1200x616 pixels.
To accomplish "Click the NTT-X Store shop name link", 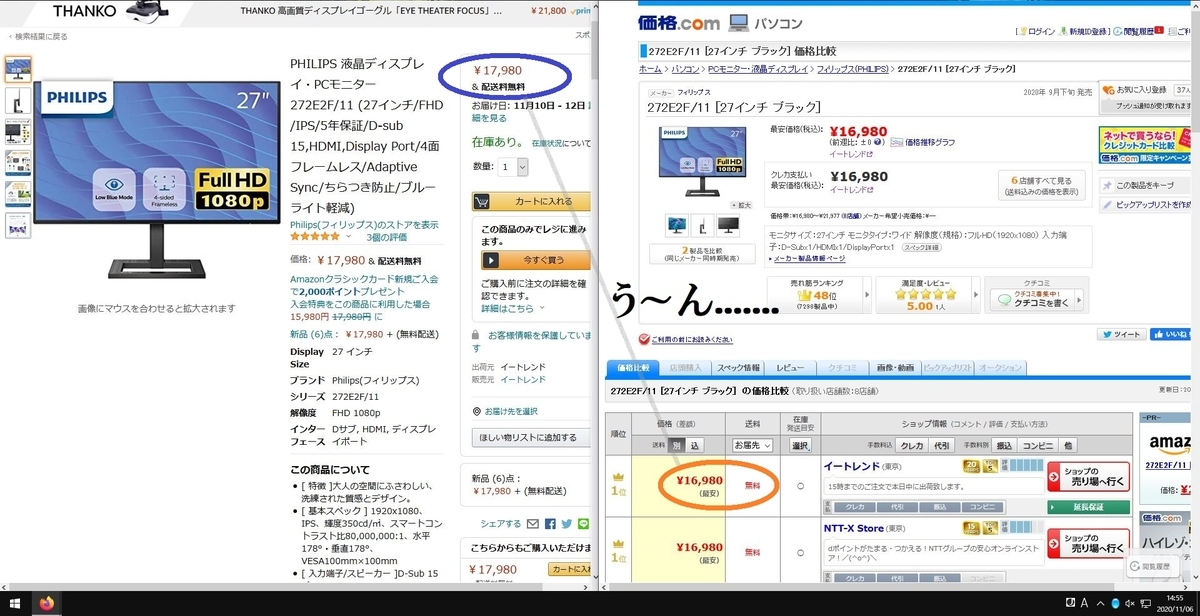I will tap(853, 528).
